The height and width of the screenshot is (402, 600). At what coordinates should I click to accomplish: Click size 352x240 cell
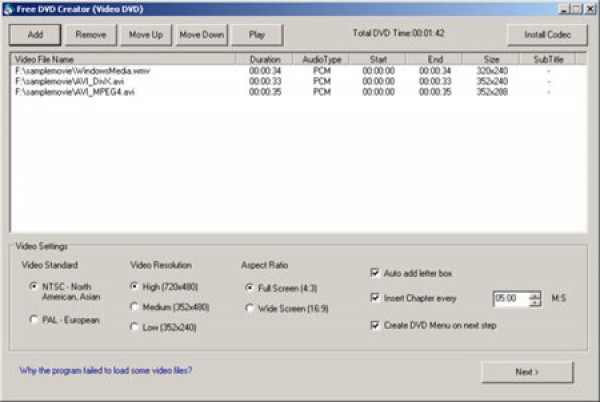coord(492,81)
